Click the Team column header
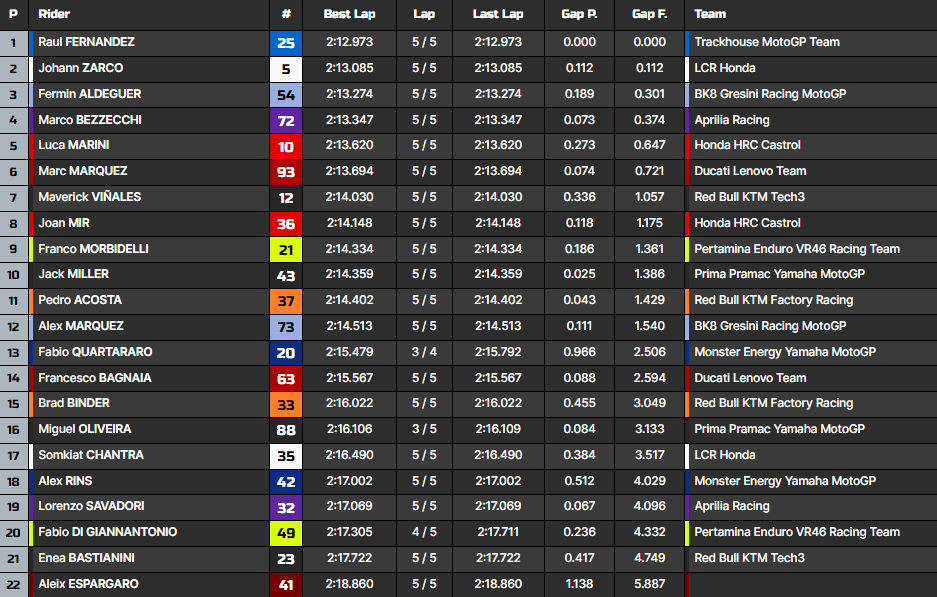Screen dimensions: 937x597 710,14
